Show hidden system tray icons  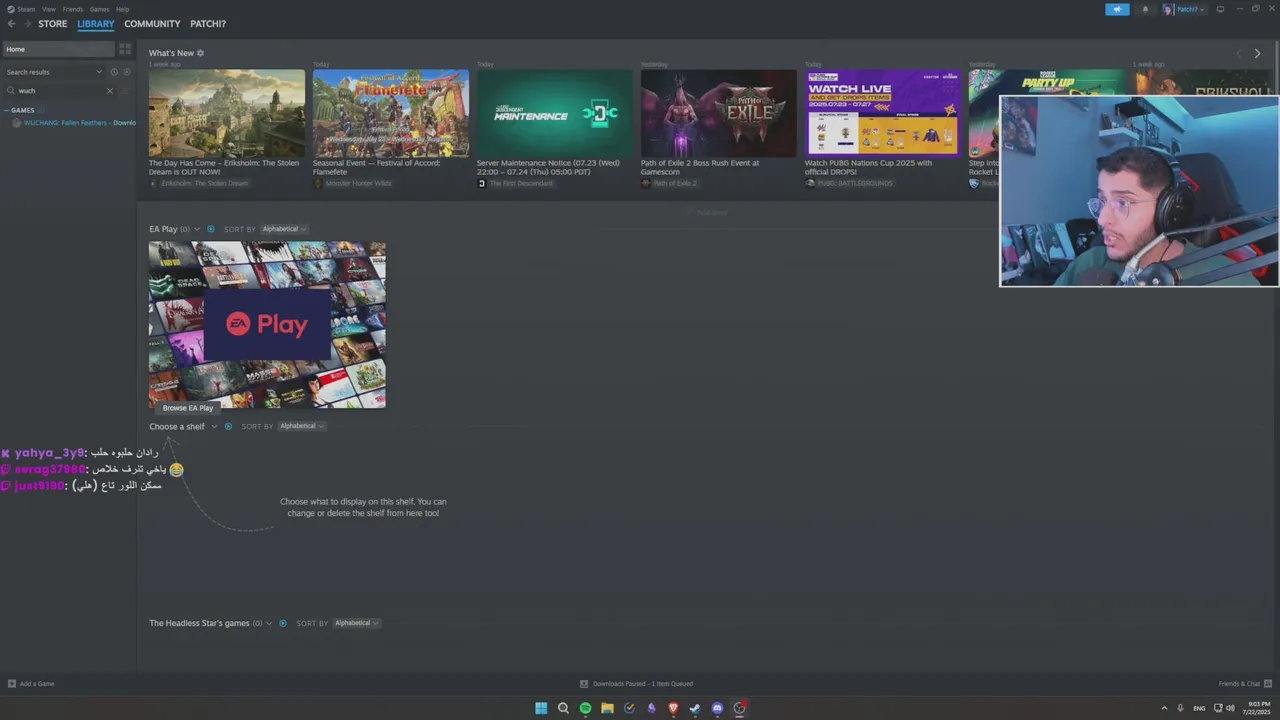click(1164, 708)
